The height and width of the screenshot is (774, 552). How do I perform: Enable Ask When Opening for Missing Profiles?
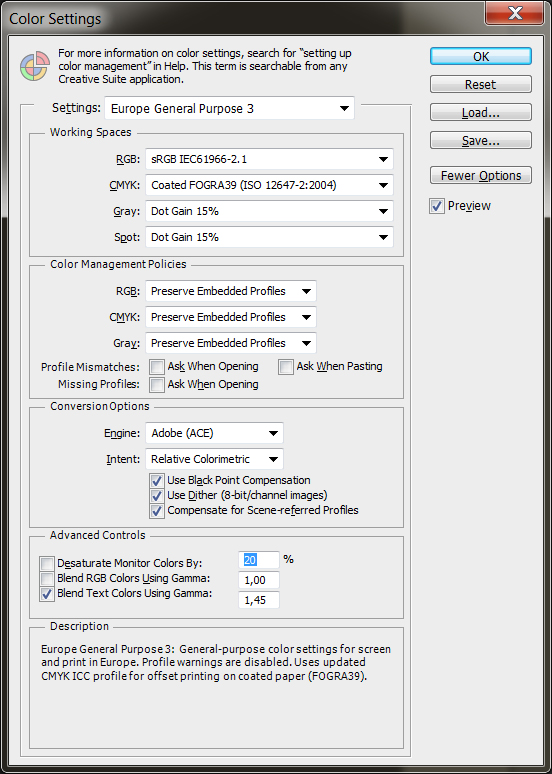point(157,385)
